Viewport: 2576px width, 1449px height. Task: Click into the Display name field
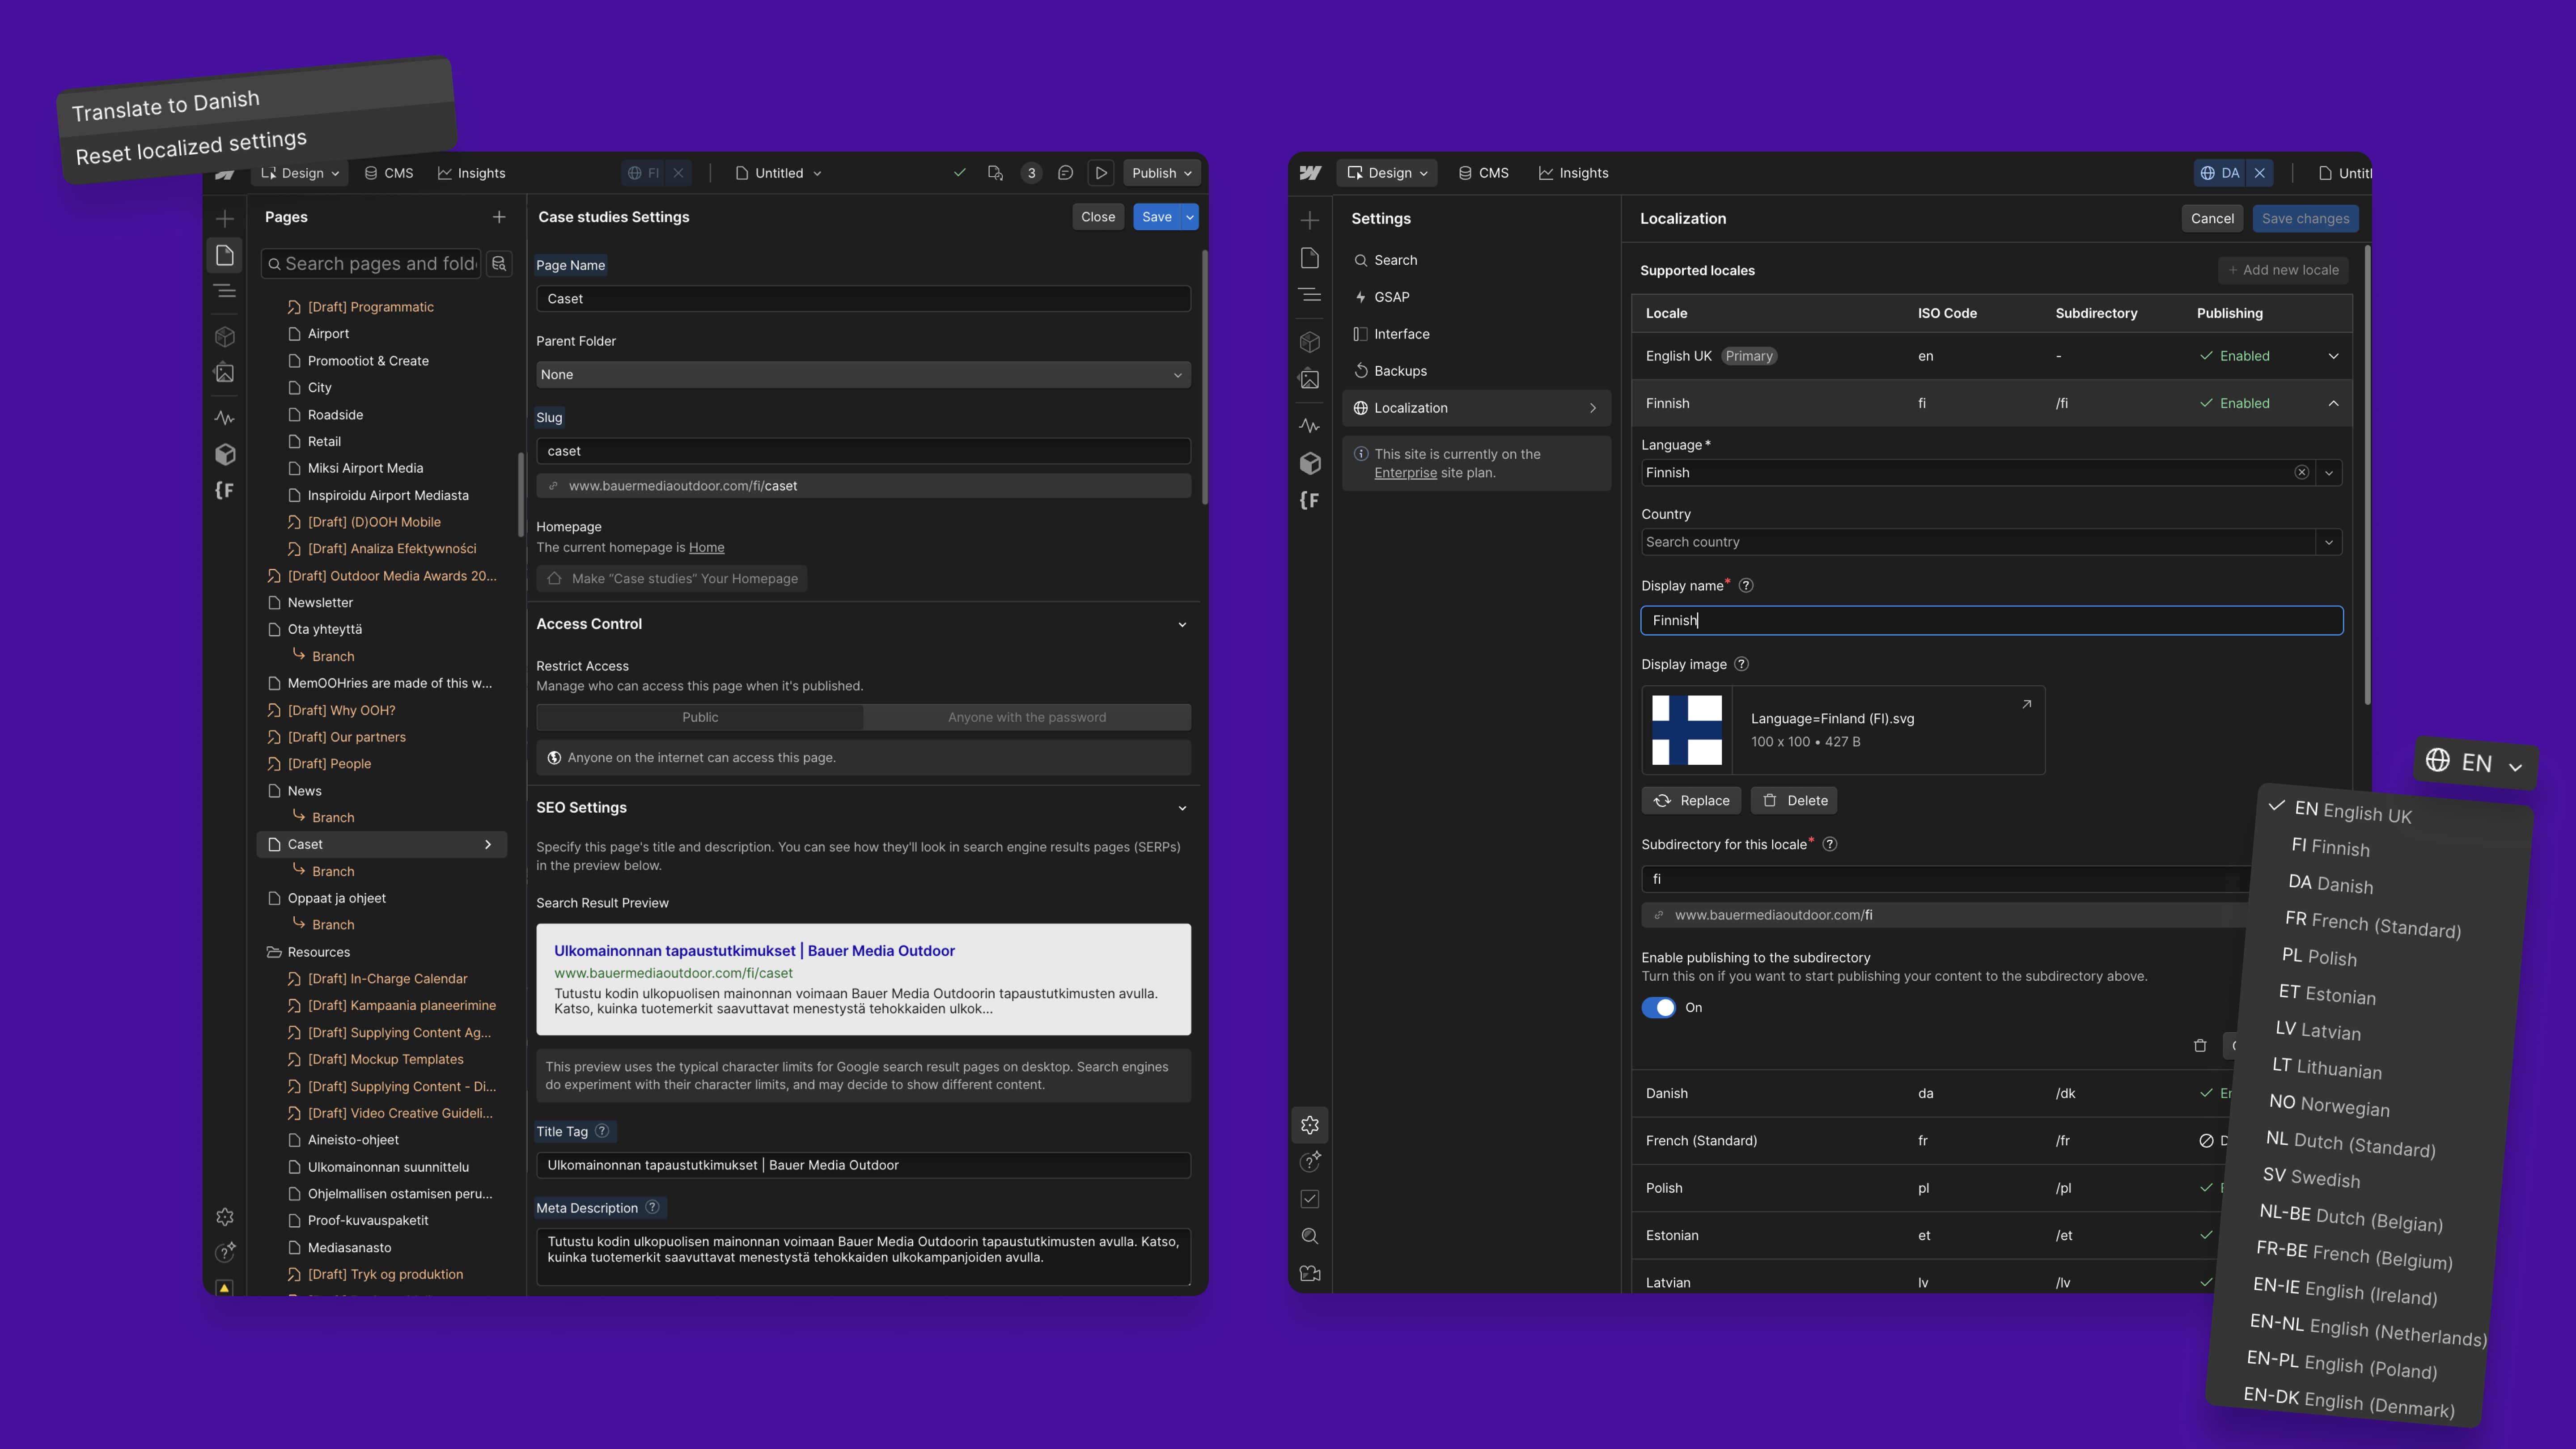coord(1990,620)
